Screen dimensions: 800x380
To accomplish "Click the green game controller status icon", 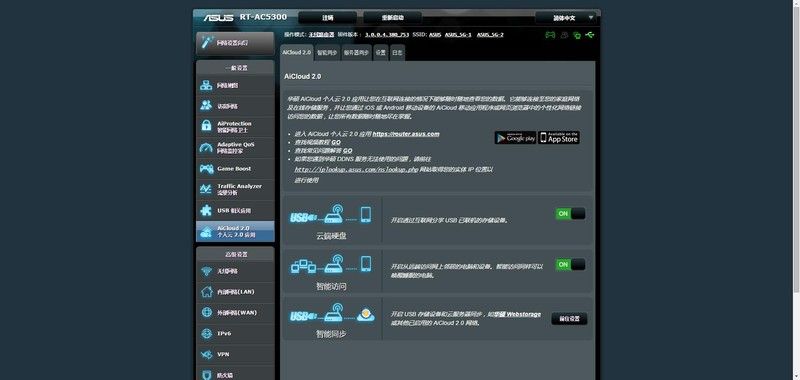I will tap(551, 35).
